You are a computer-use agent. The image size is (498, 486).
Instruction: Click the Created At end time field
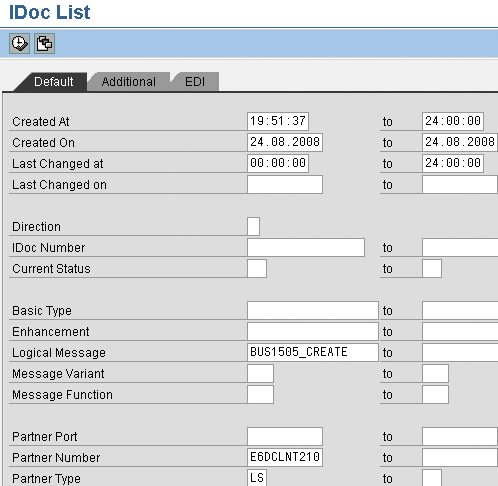[453, 121]
